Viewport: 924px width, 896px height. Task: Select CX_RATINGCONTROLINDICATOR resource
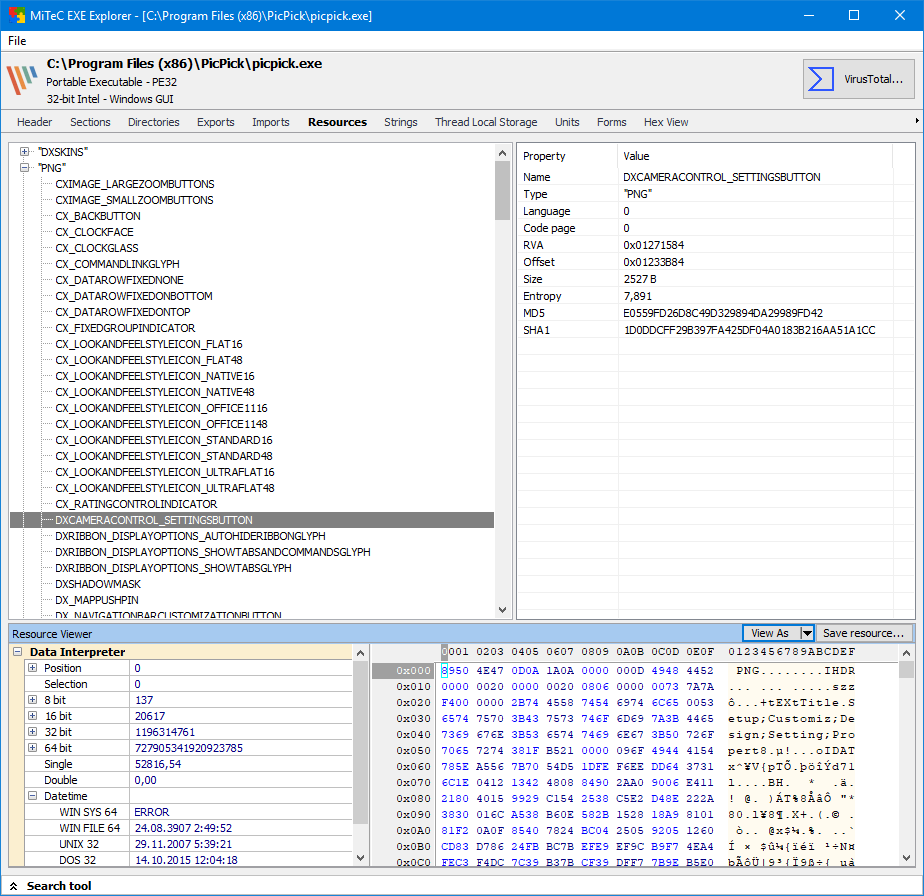[x=136, y=504]
